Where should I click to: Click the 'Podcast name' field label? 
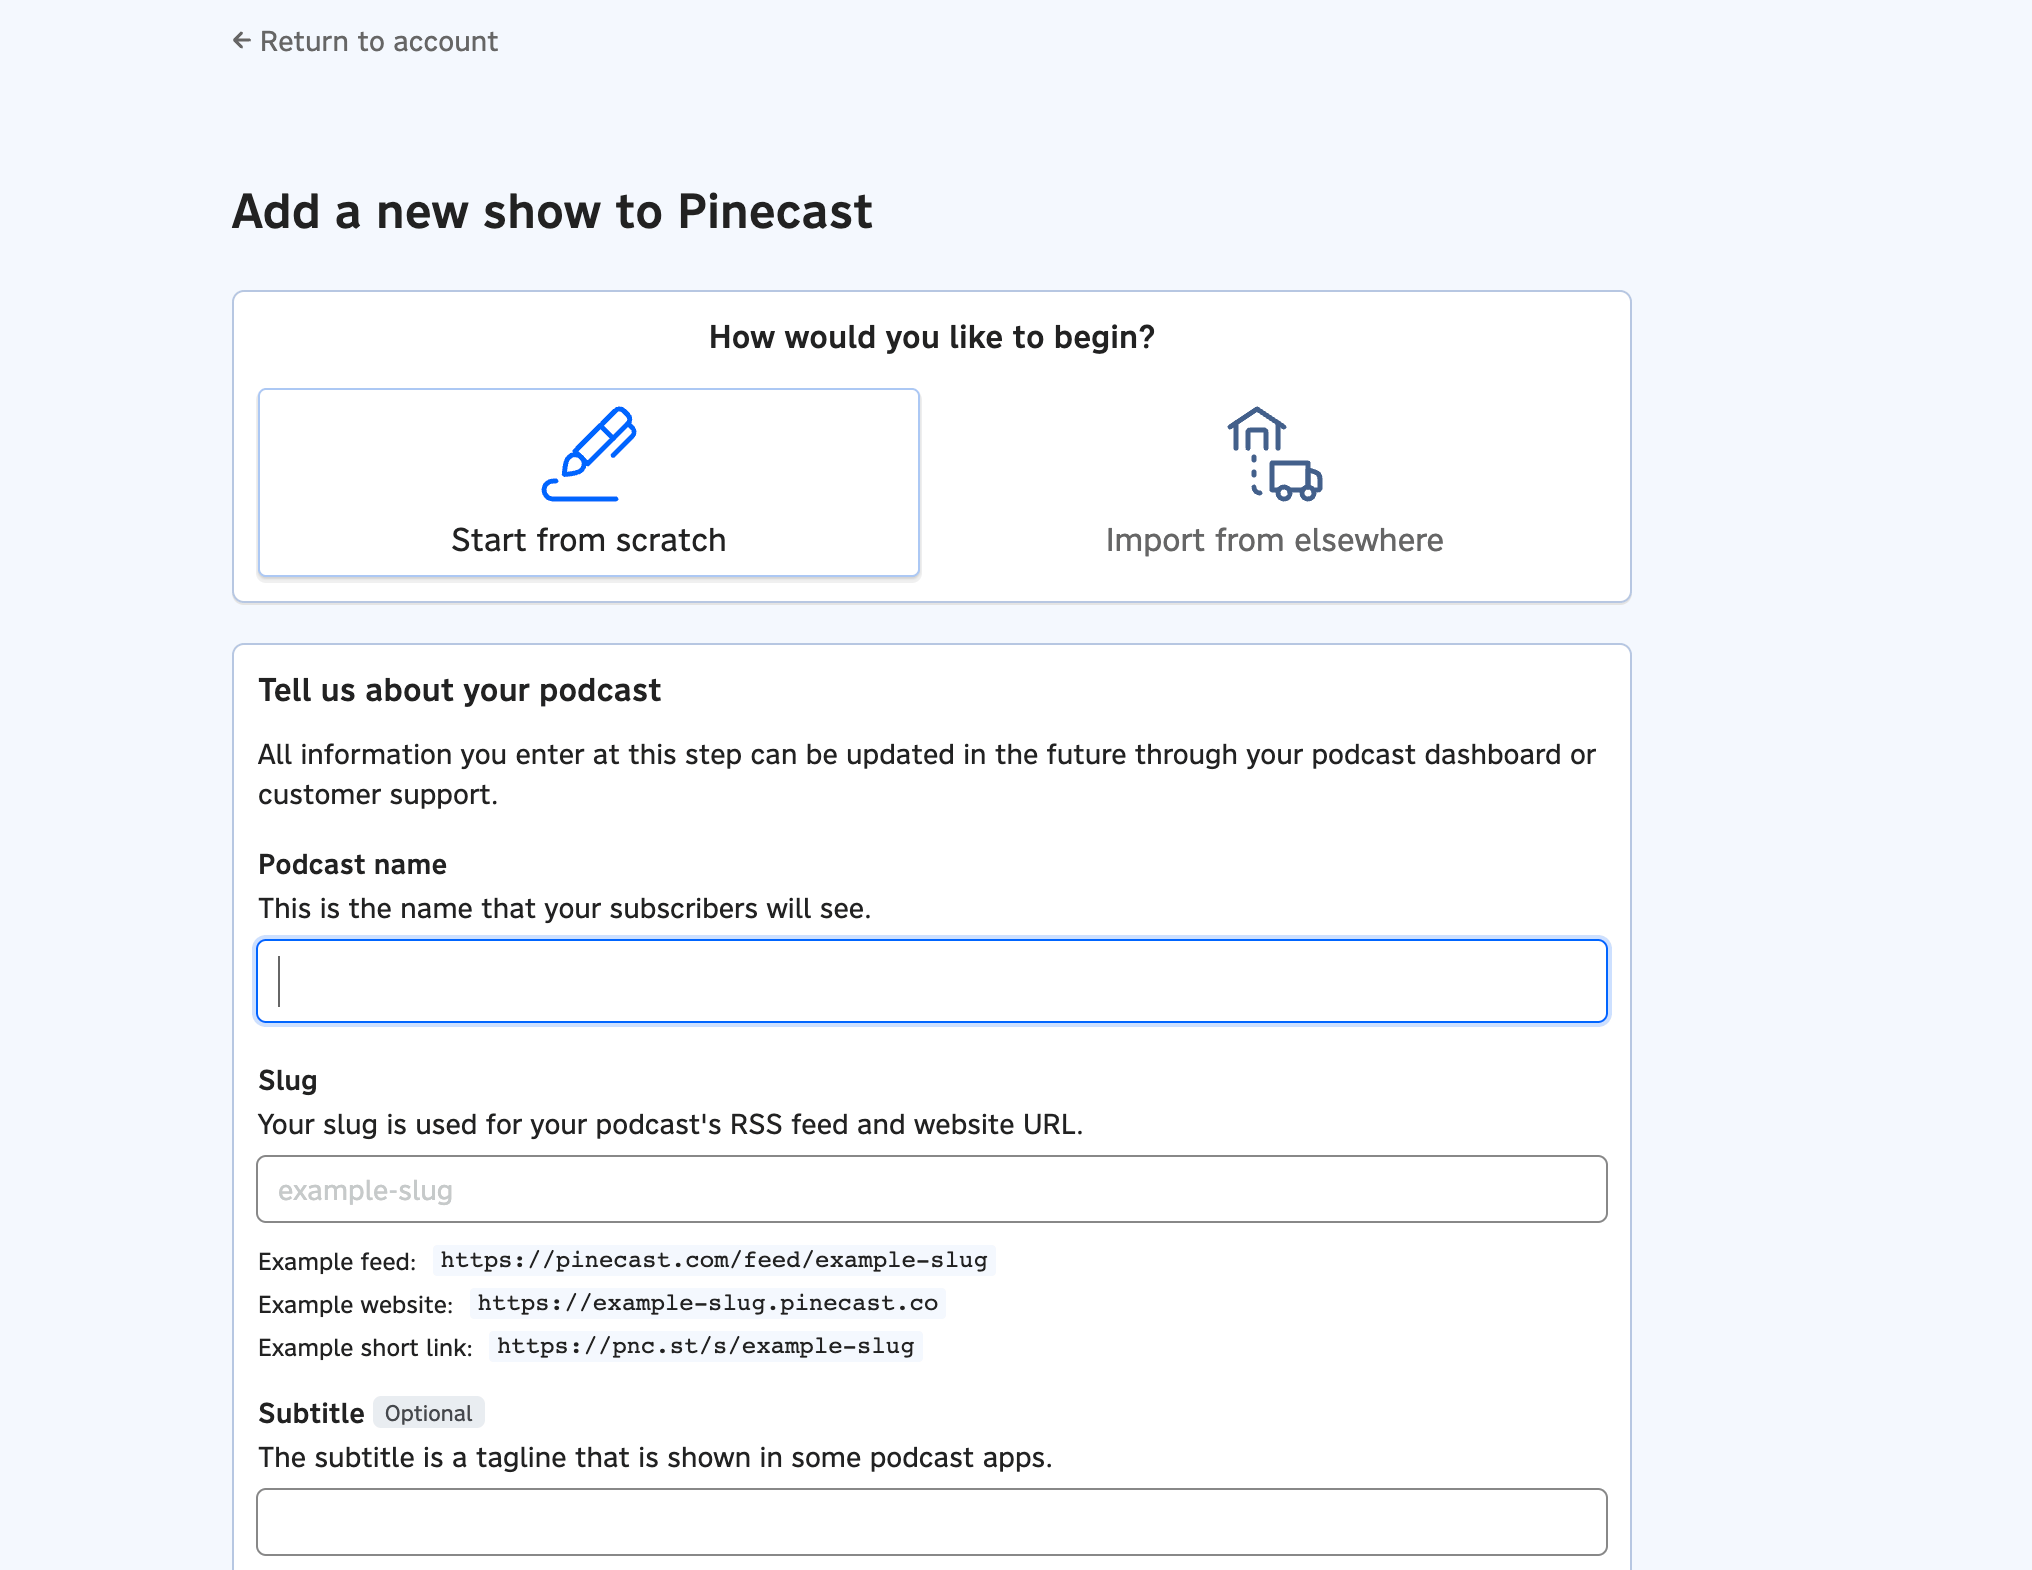[352, 864]
